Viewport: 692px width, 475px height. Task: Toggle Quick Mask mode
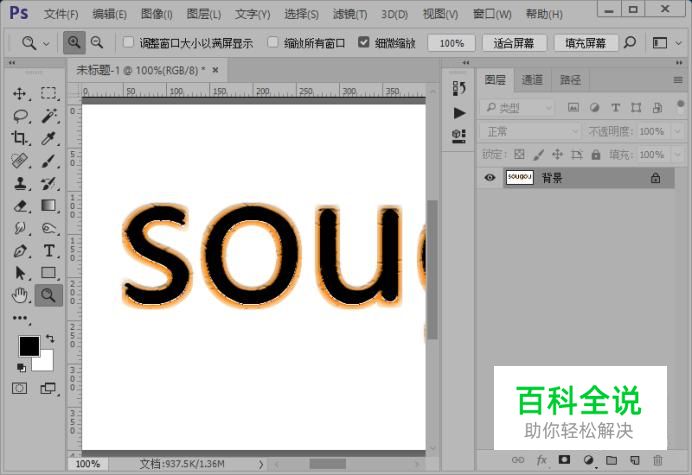coord(19,388)
